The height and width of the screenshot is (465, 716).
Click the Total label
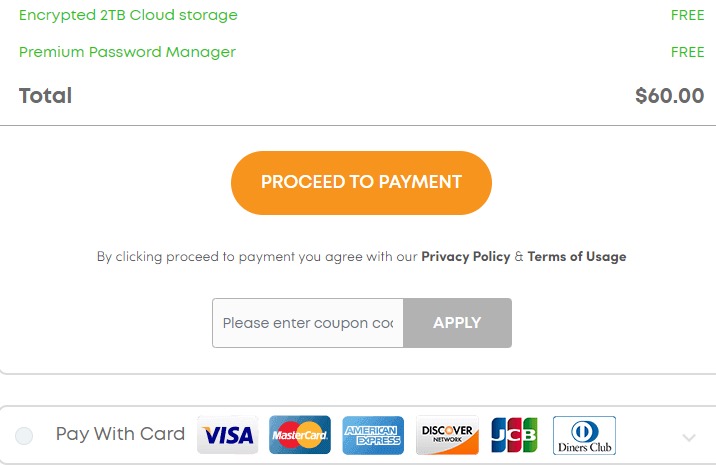(x=45, y=96)
